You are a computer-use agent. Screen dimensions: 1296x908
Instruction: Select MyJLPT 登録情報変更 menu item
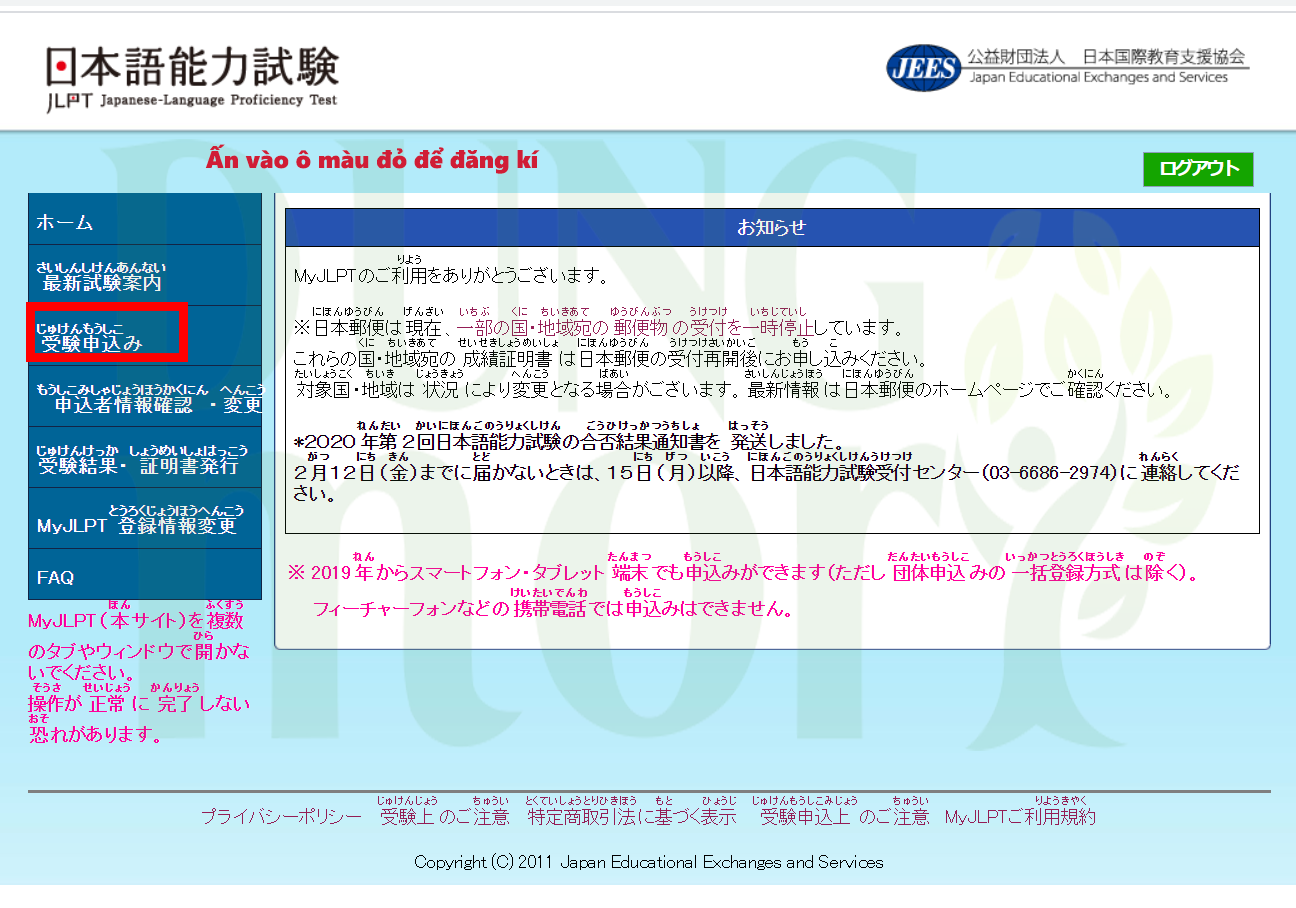tap(145, 519)
